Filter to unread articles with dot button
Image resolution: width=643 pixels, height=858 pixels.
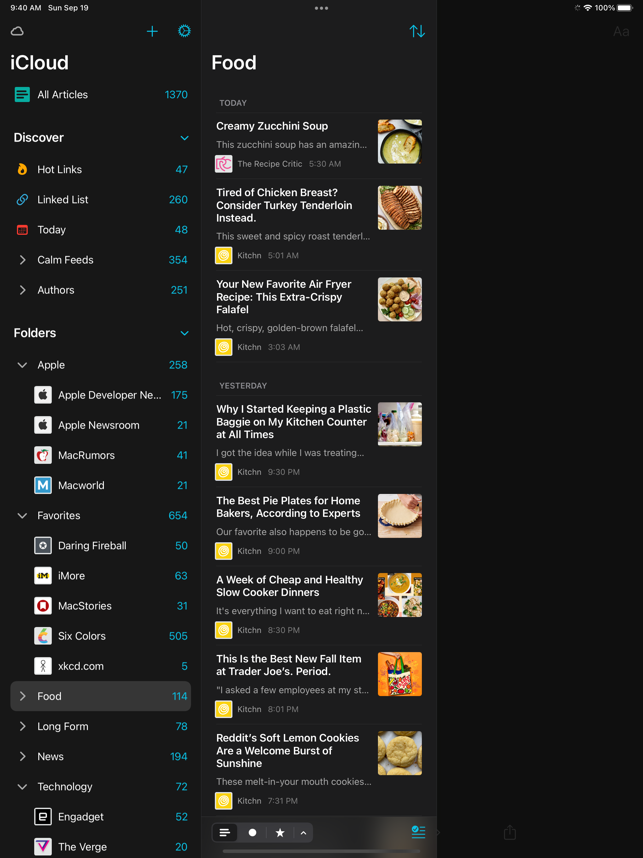point(252,832)
